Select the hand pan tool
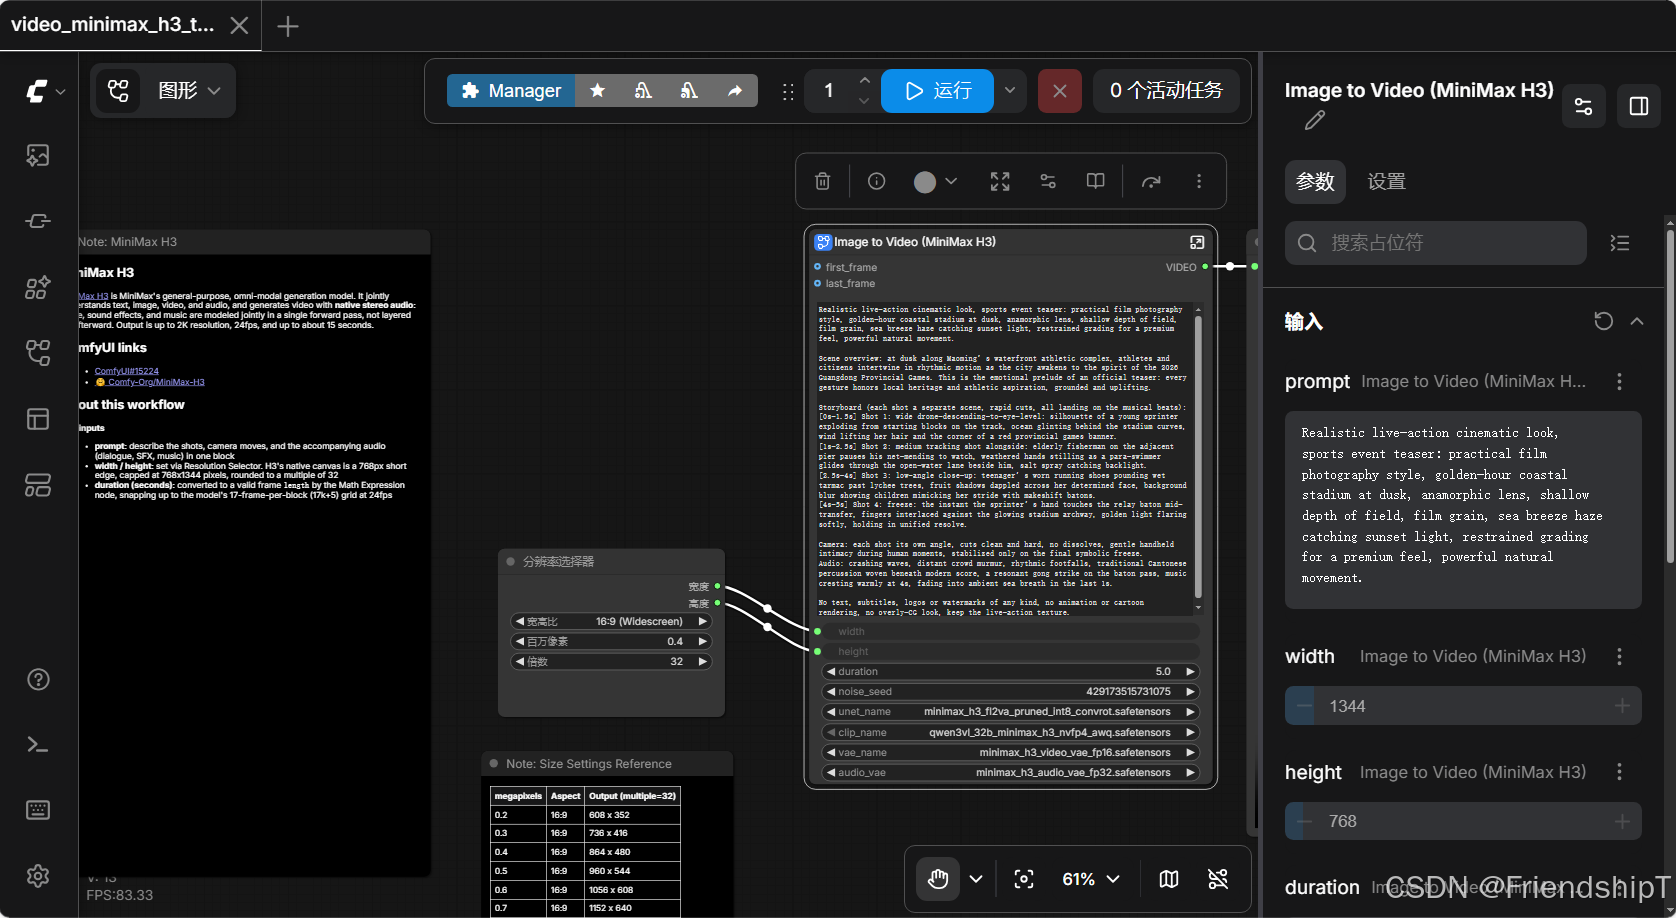1676x918 pixels. click(938, 879)
